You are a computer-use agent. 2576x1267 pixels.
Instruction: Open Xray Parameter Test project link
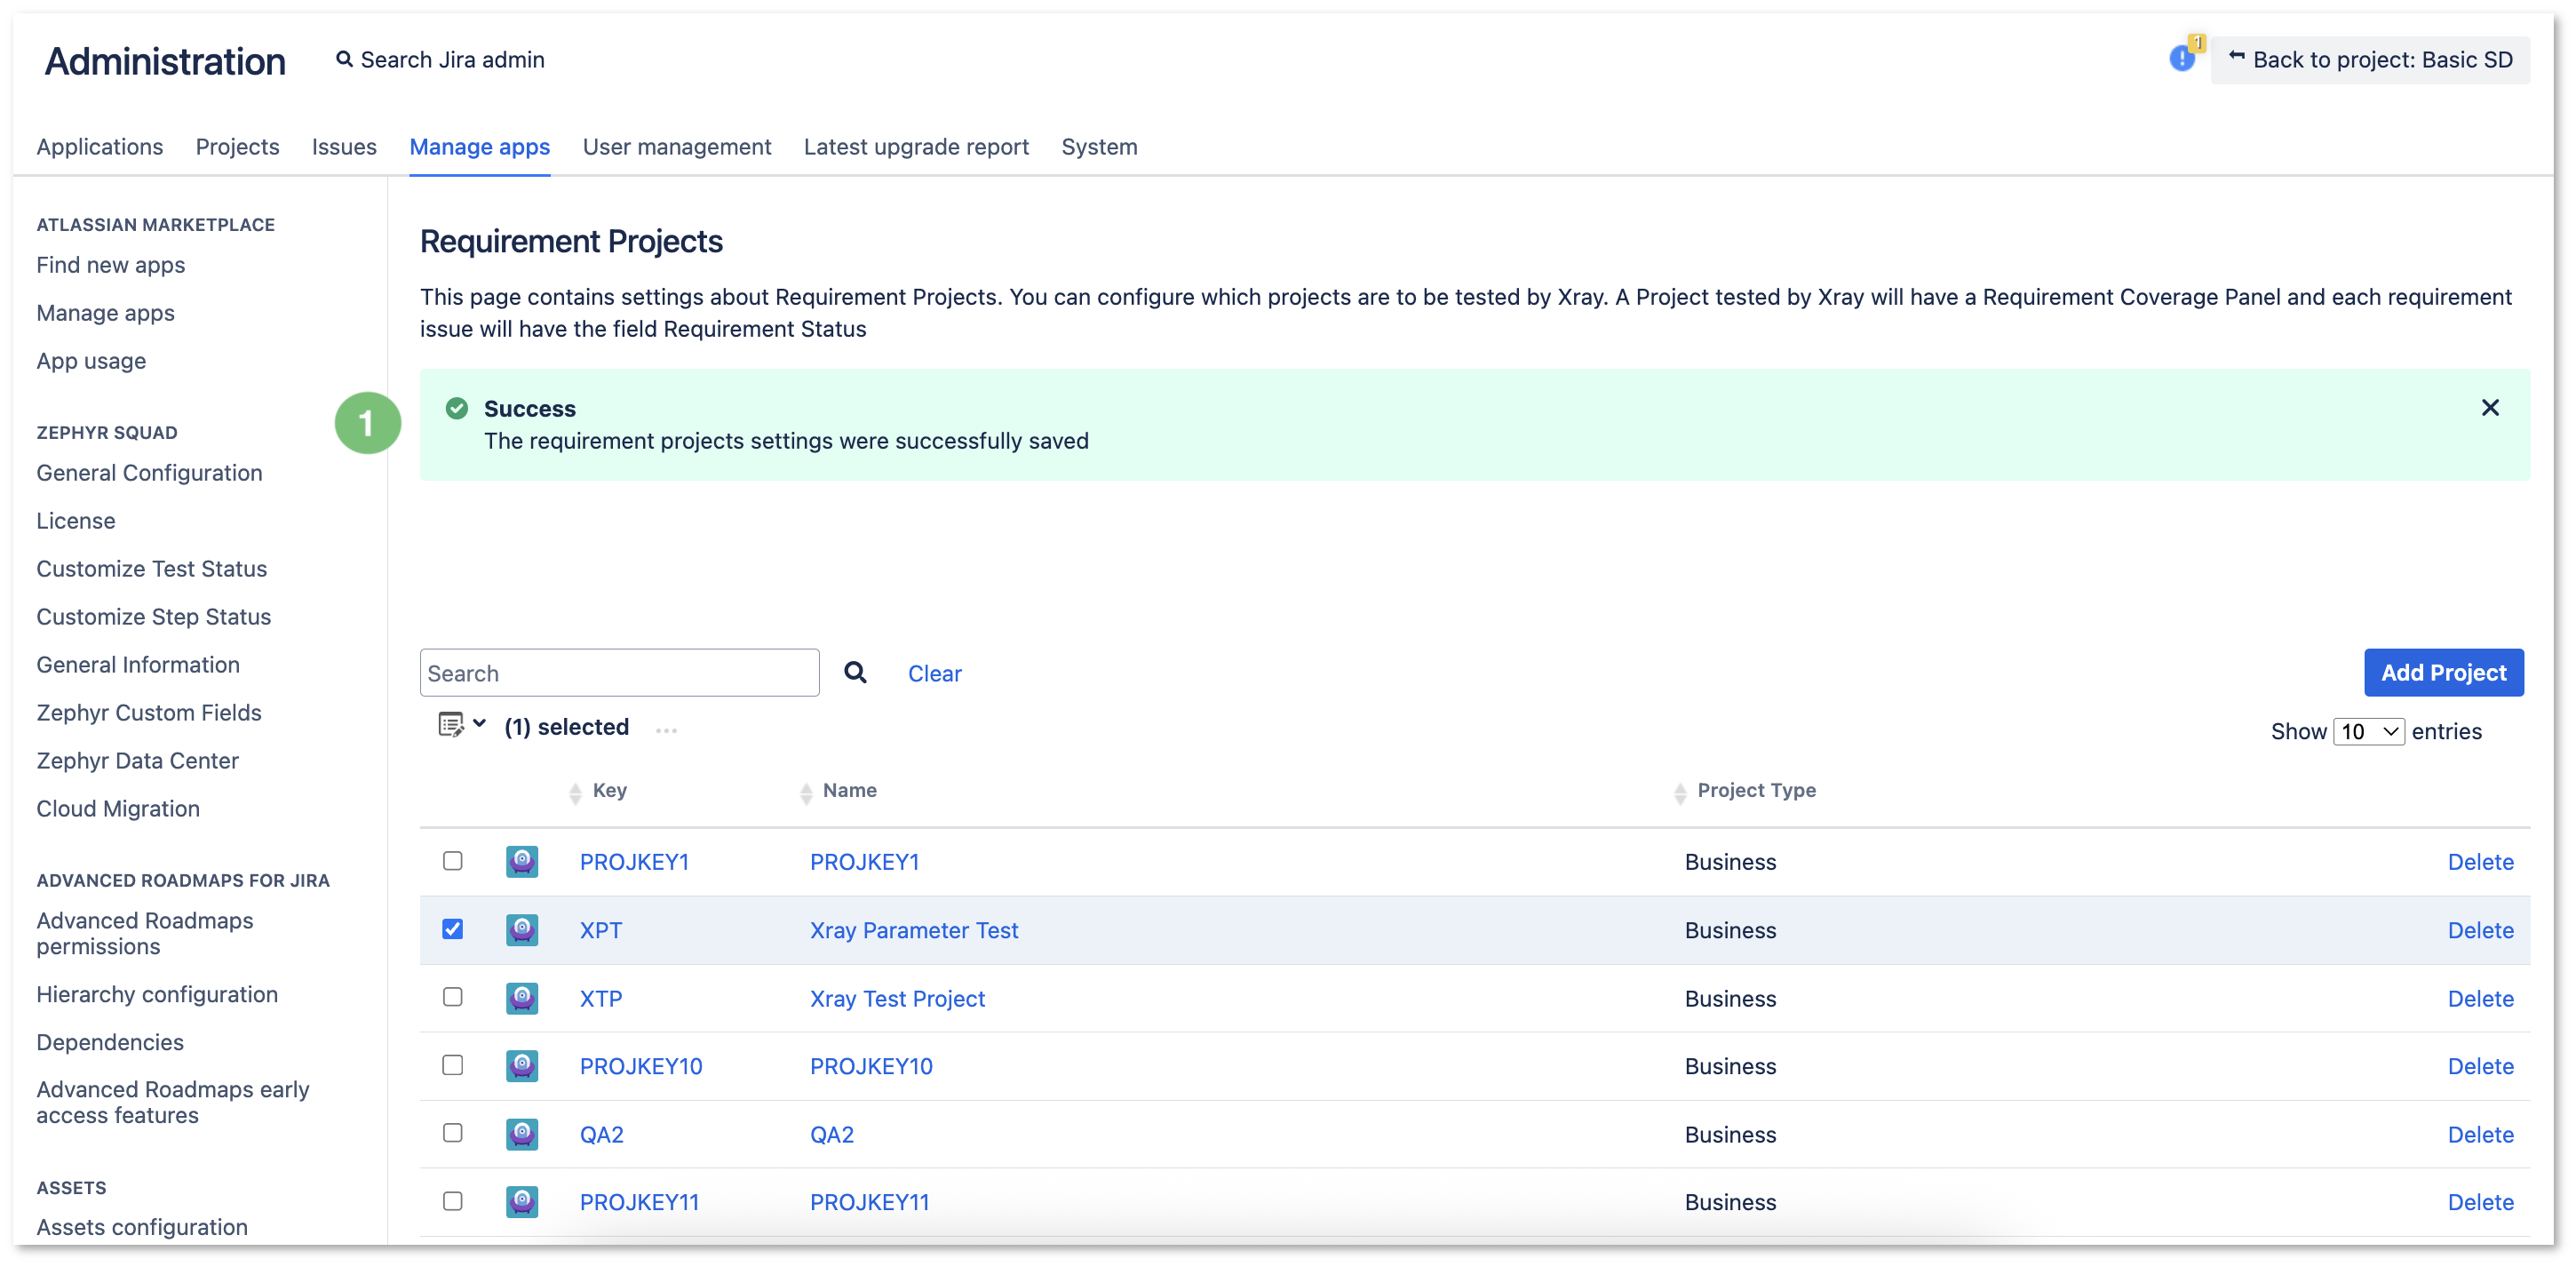coord(913,929)
